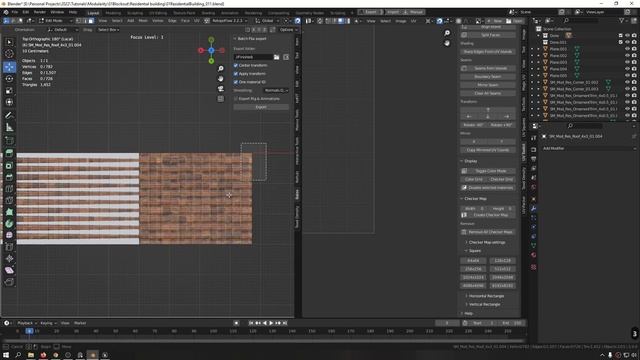Click the viewport pan hand icon
This screenshot has width=640, height=360.
[x=220, y=78]
